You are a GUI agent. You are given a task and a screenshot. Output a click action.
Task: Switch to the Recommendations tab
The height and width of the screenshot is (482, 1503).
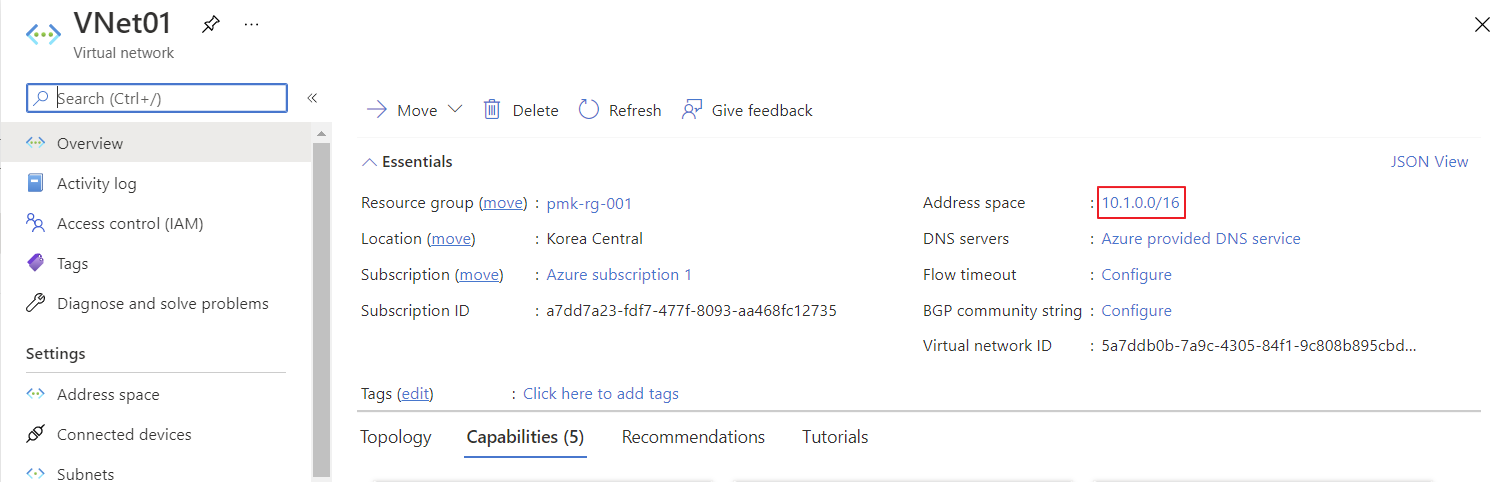point(694,437)
